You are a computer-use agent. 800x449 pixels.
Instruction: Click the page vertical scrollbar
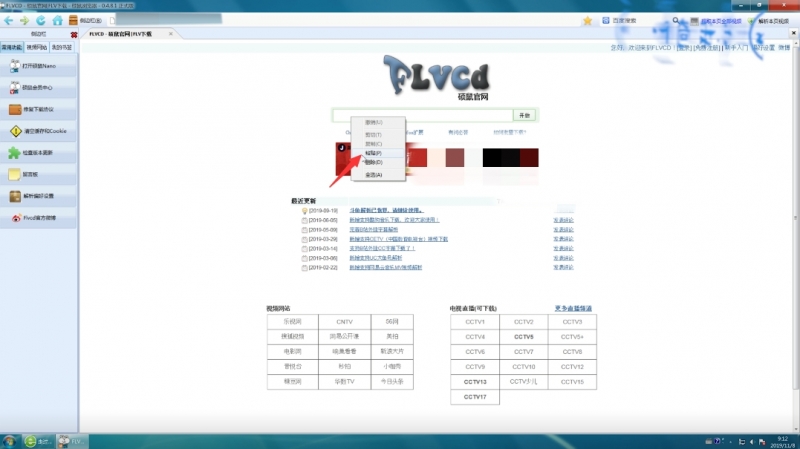pos(796,219)
